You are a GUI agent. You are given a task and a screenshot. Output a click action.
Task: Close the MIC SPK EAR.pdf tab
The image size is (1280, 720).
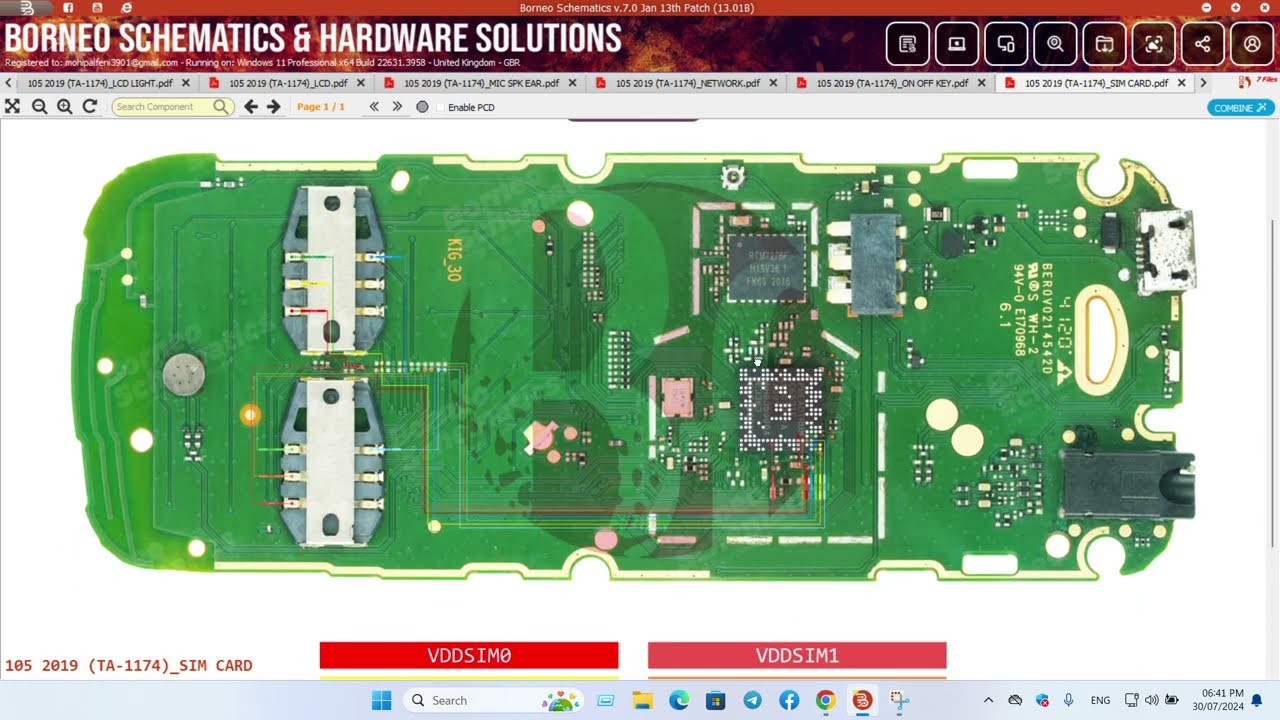pos(572,83)
